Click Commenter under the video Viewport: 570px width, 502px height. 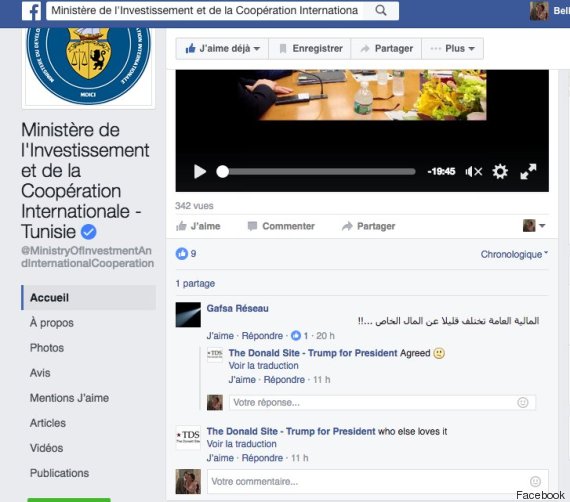(x=281, y=226)
